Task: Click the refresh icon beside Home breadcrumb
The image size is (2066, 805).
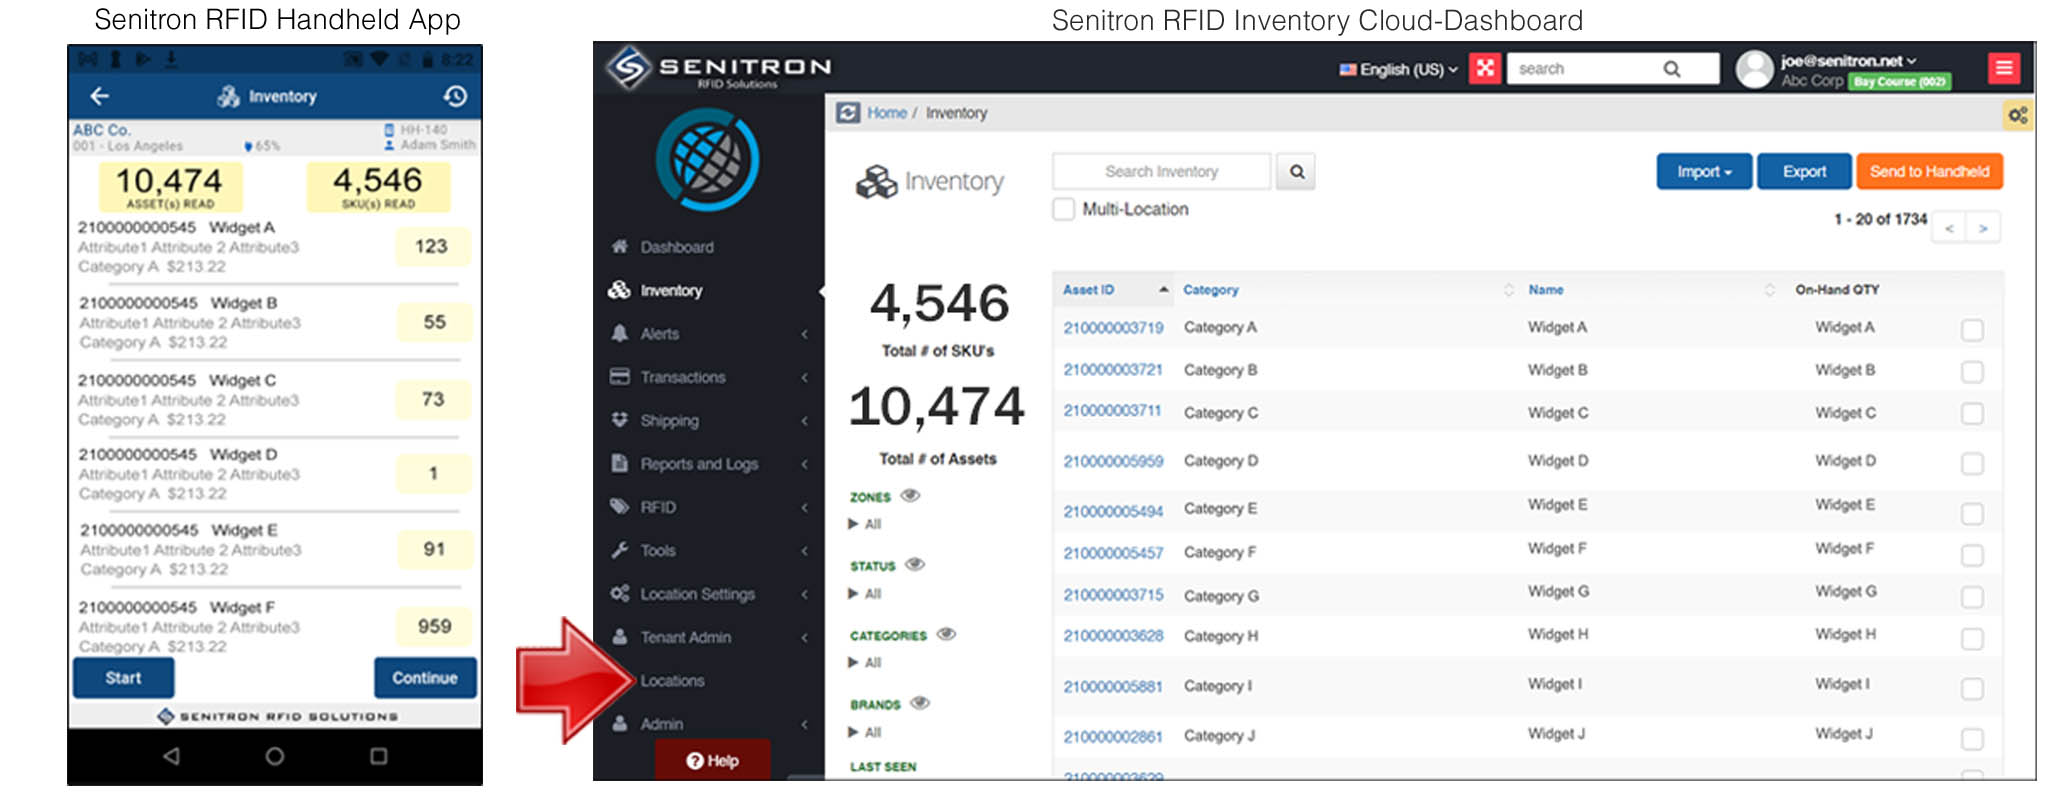Action: (848, 113)
